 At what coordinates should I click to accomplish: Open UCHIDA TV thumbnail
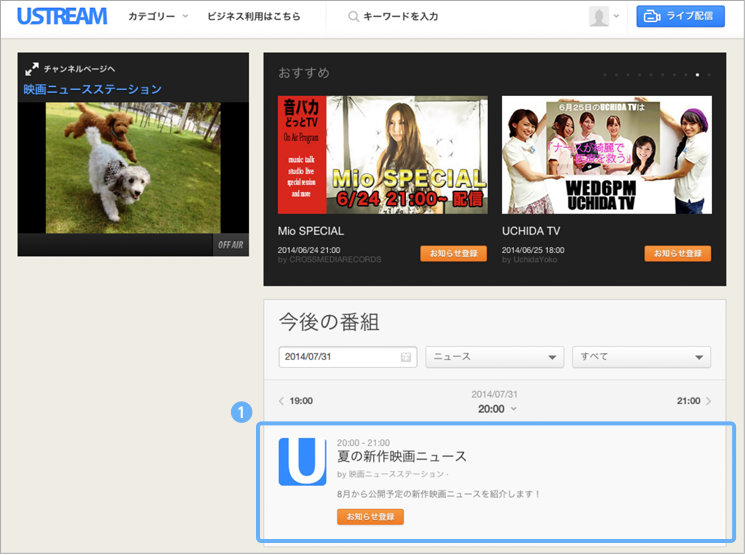tap(607, 155)
